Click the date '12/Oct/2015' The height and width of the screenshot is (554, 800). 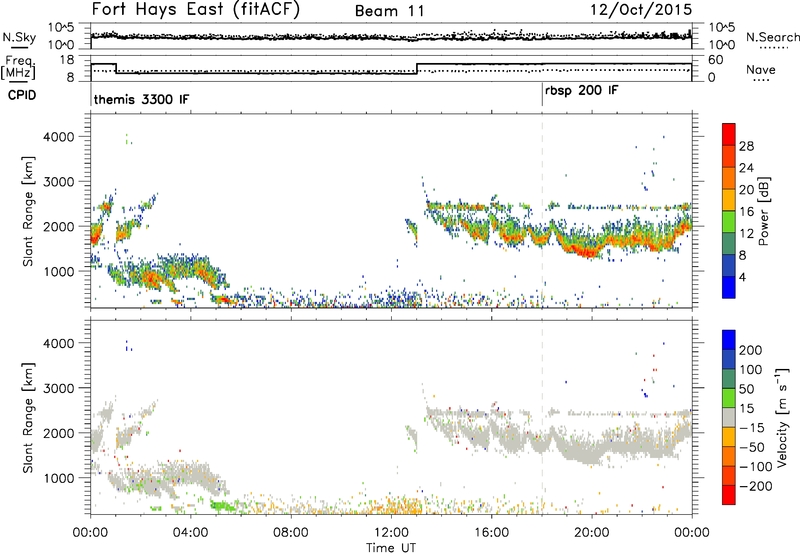[x=641, y=10]
